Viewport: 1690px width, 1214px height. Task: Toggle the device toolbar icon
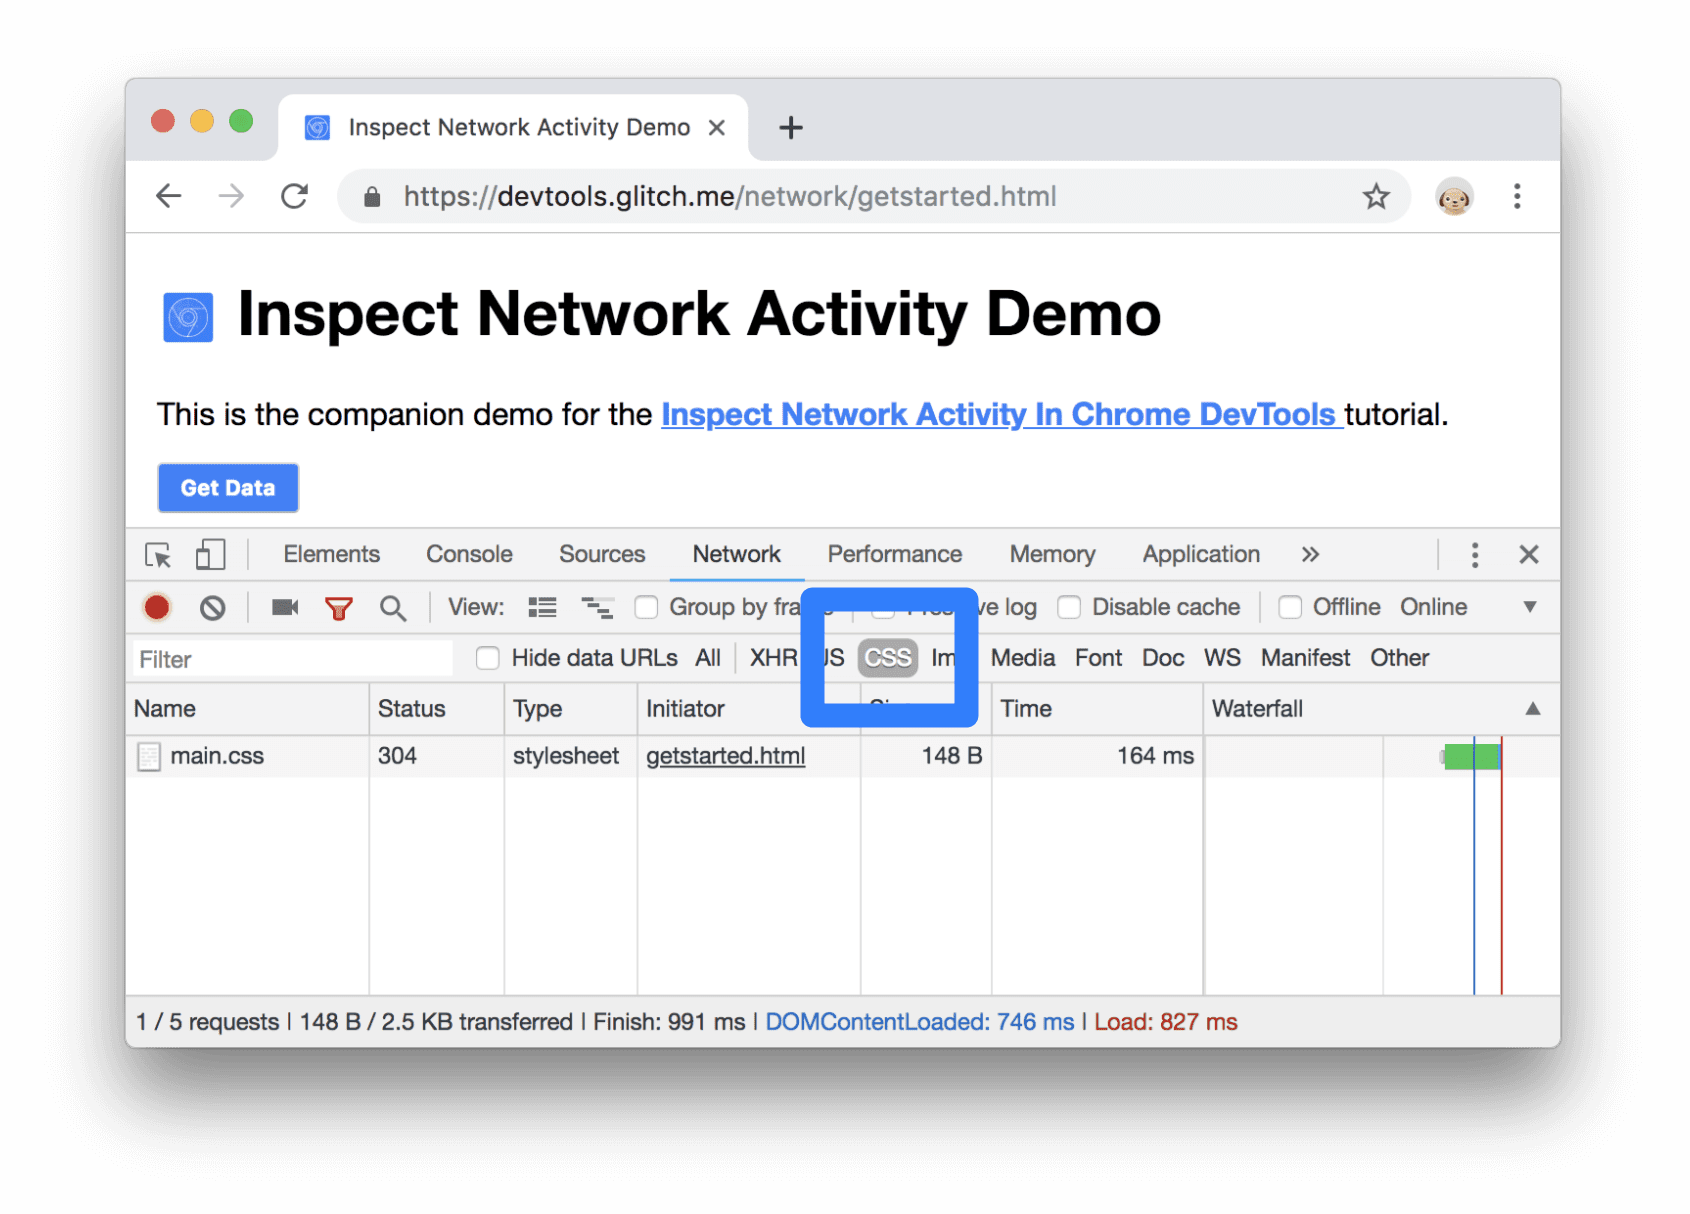click(209, 554)
